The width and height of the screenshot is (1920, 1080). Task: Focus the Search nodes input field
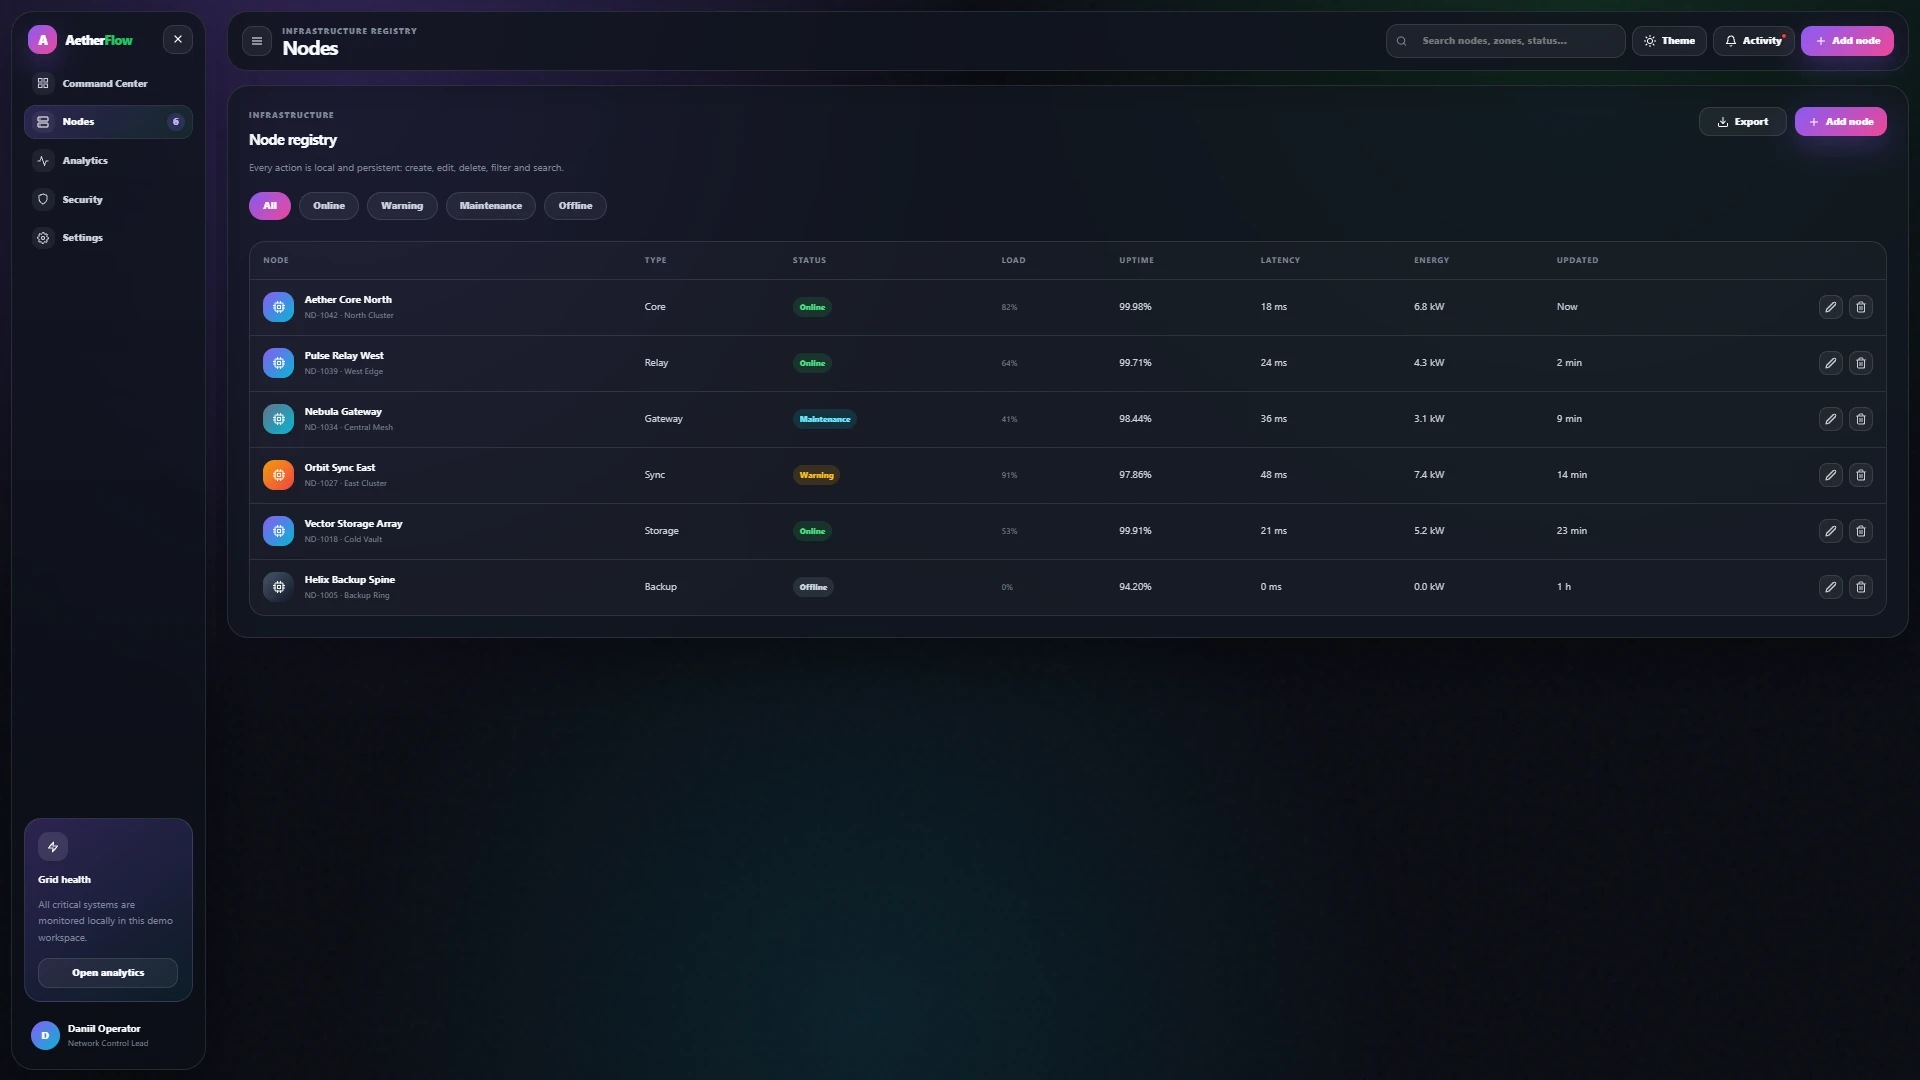[1505, 41]
